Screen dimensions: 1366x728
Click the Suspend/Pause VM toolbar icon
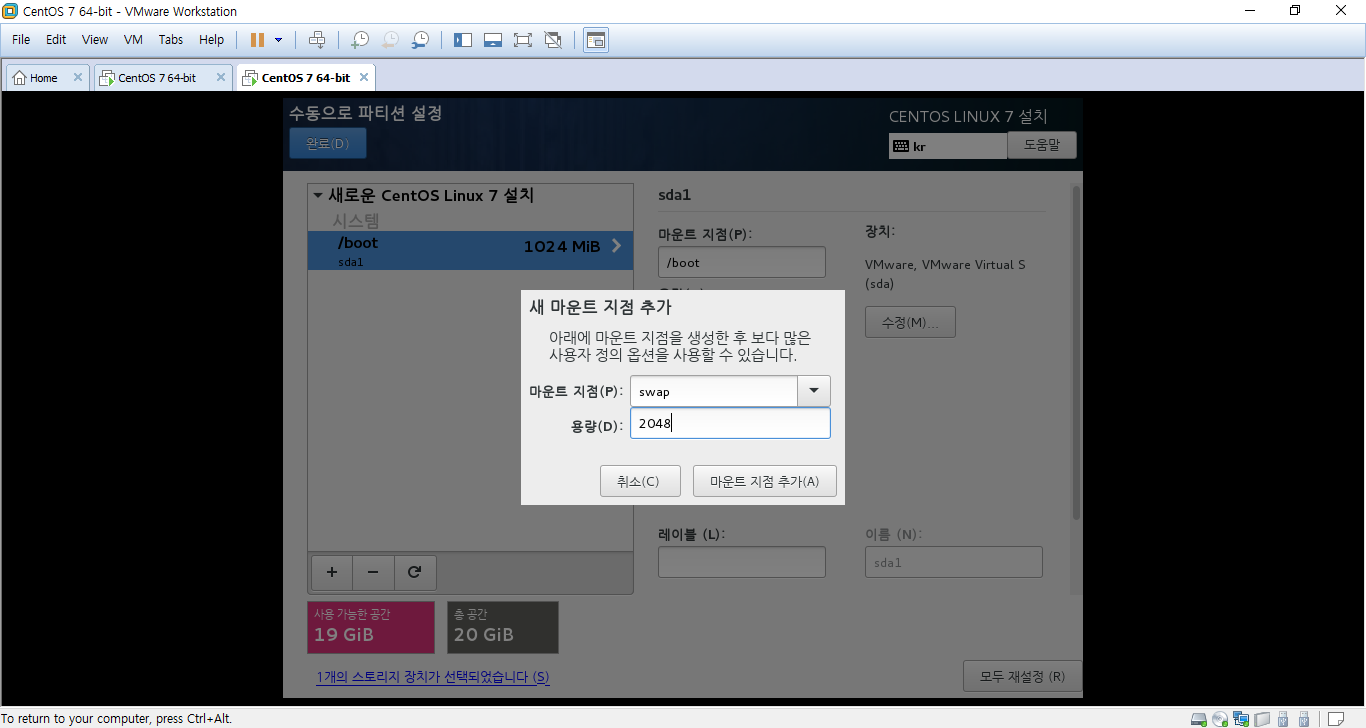(257, 40)
